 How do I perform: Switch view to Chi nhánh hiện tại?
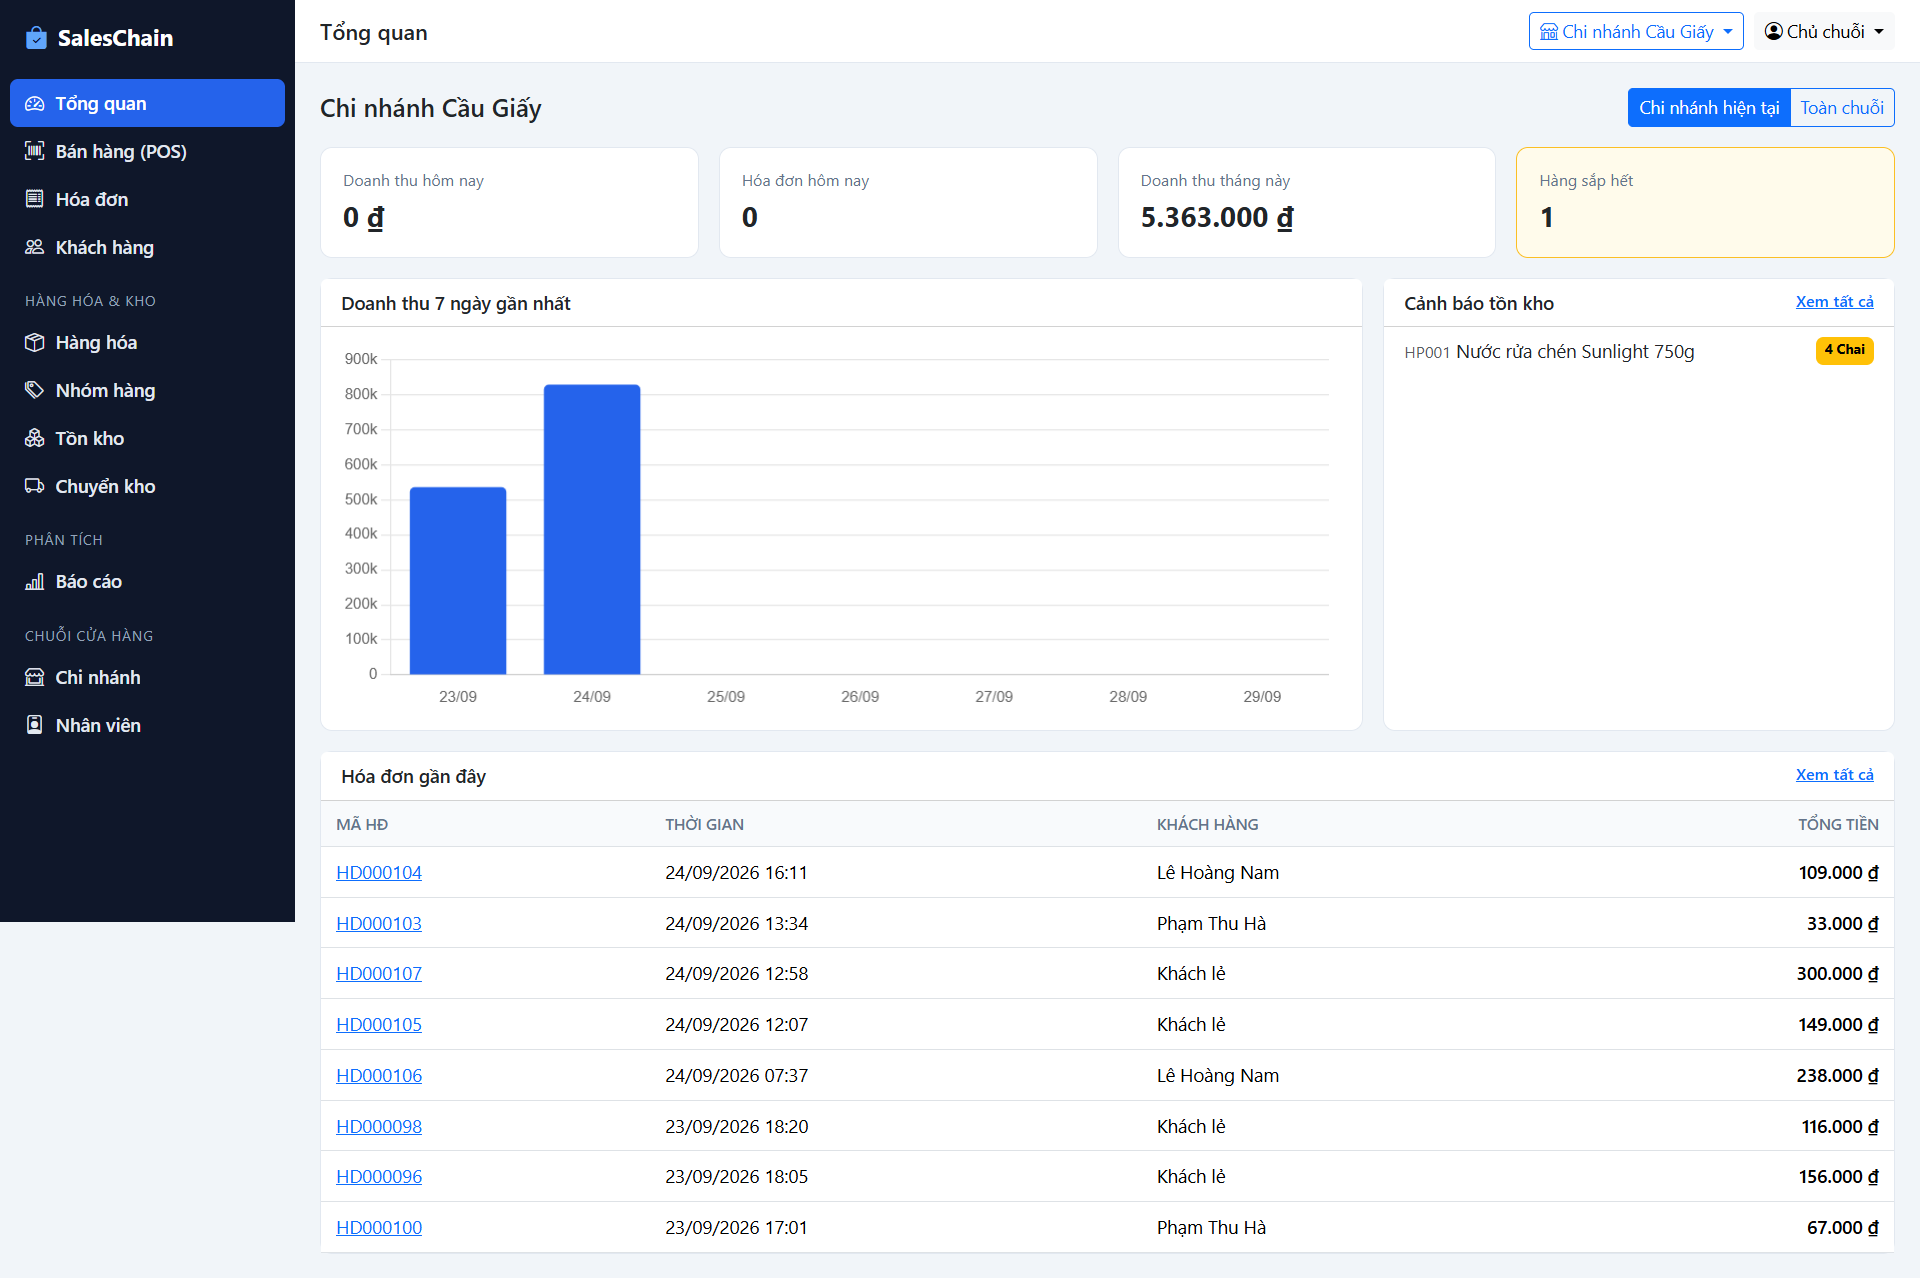(1709, 108)
